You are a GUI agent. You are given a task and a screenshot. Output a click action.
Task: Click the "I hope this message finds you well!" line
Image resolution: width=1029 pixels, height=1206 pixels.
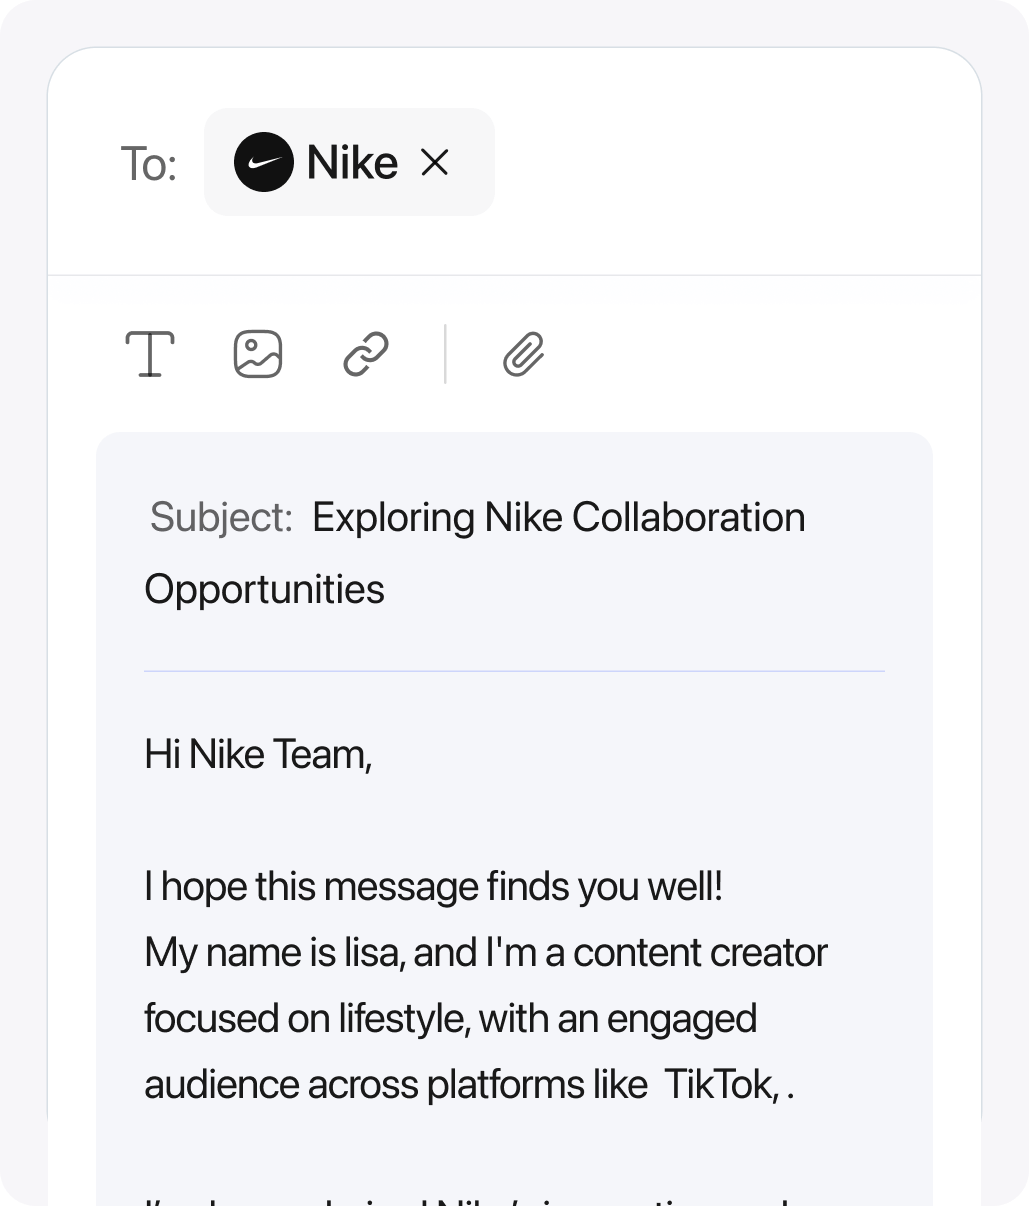coord(434,886)
